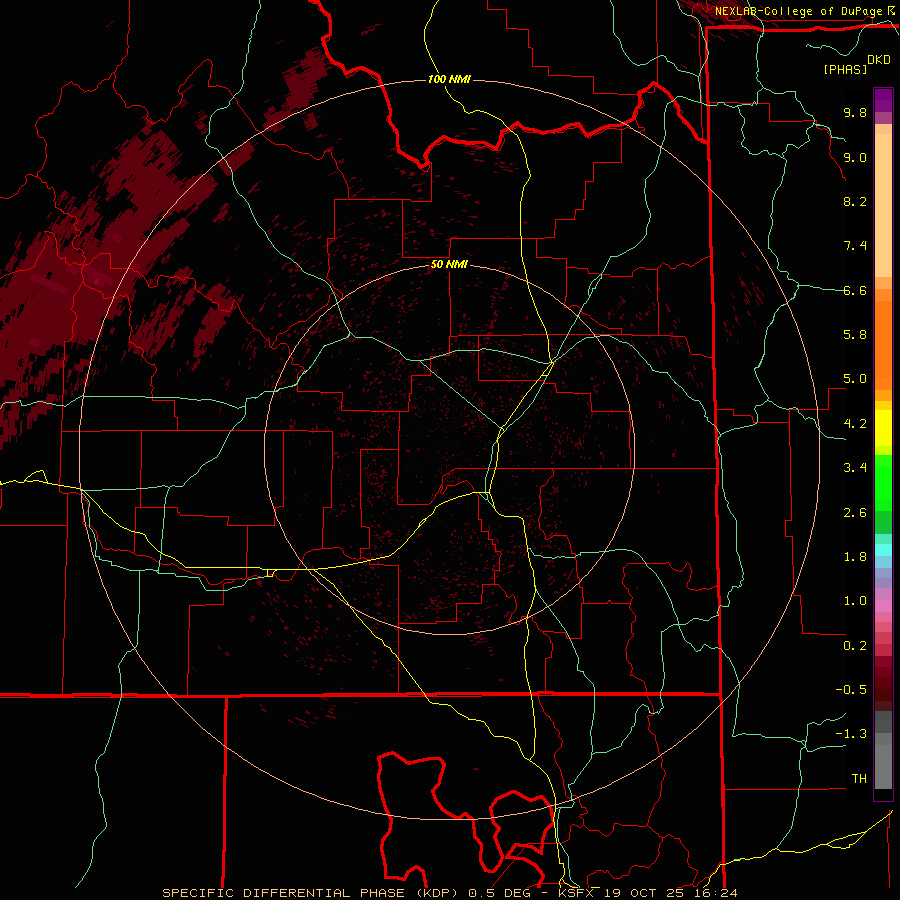
Task: Pick the cyan swatch on the color bar
Action: pos(883,549)
